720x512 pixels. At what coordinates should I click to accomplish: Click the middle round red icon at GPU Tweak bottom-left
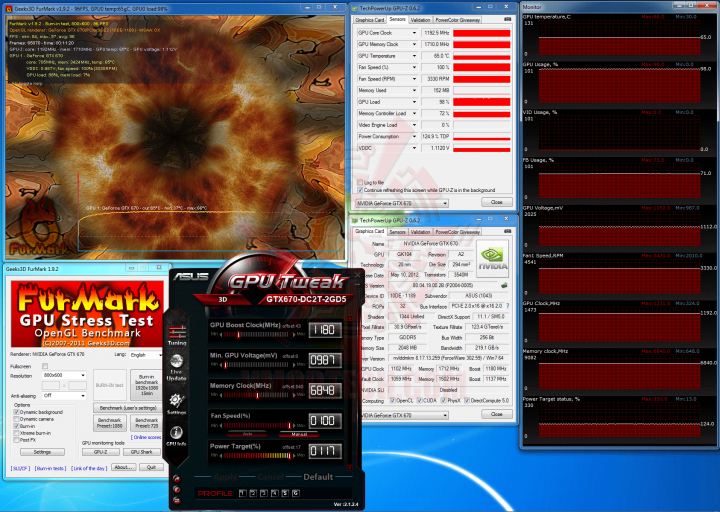point(177,489)
